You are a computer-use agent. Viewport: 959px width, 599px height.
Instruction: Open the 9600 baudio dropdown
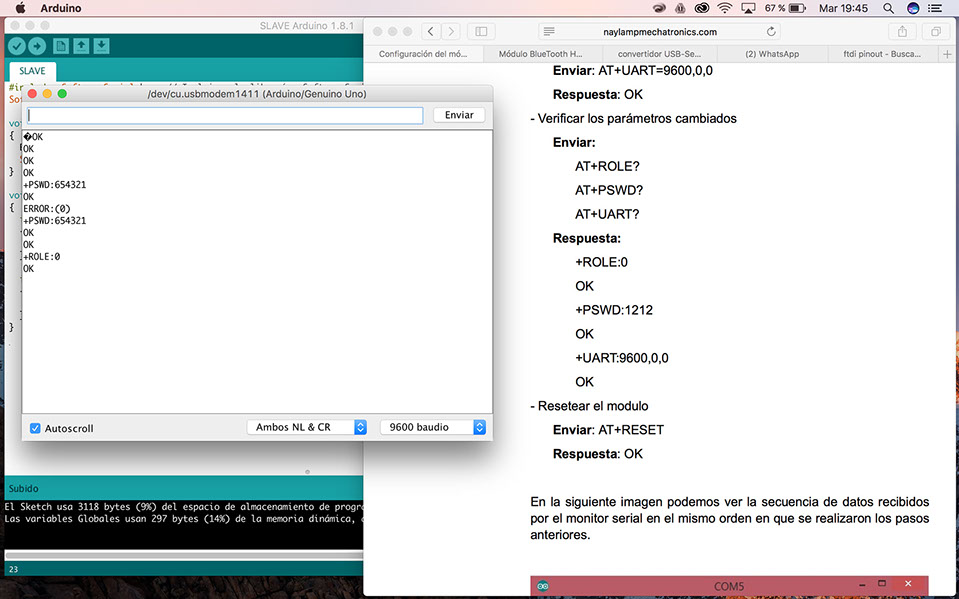(432, 427)
